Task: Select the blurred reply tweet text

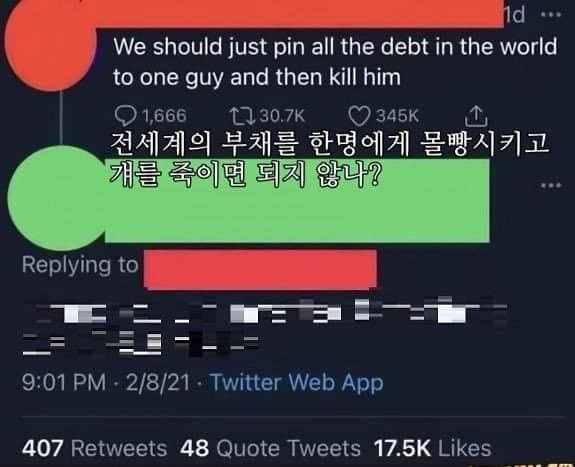Action: [x=265, y=327]
